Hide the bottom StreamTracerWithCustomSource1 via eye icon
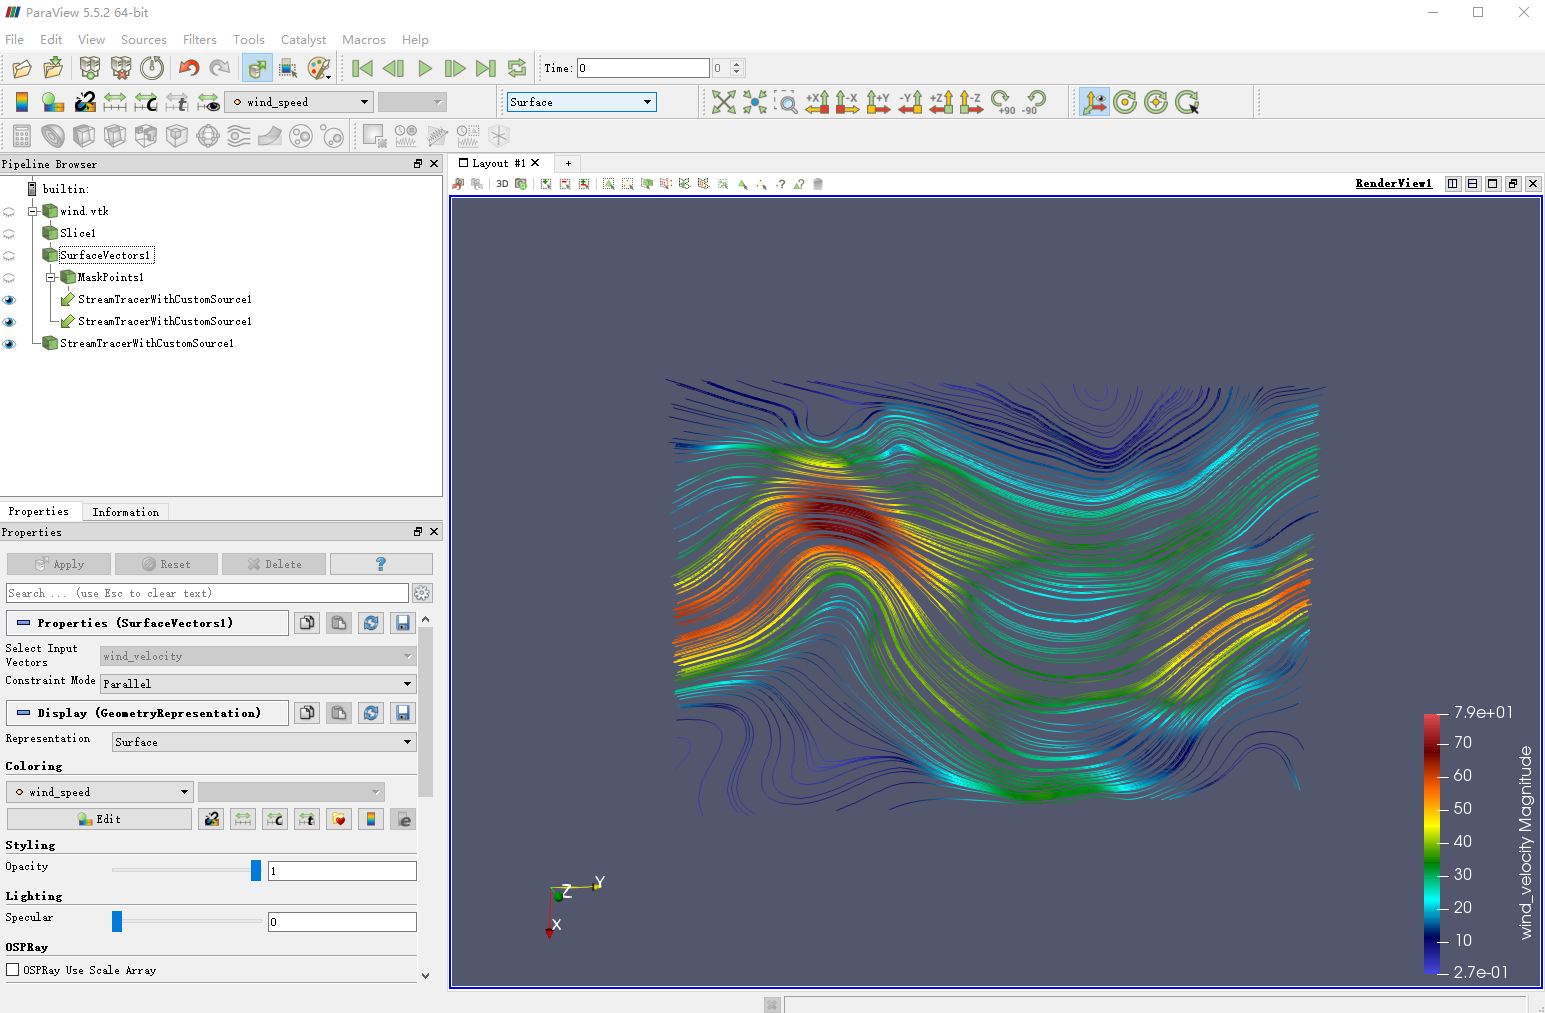The width and height of the screenshot is (1545, 1013). pyautogui.click(x=9, y=344)
